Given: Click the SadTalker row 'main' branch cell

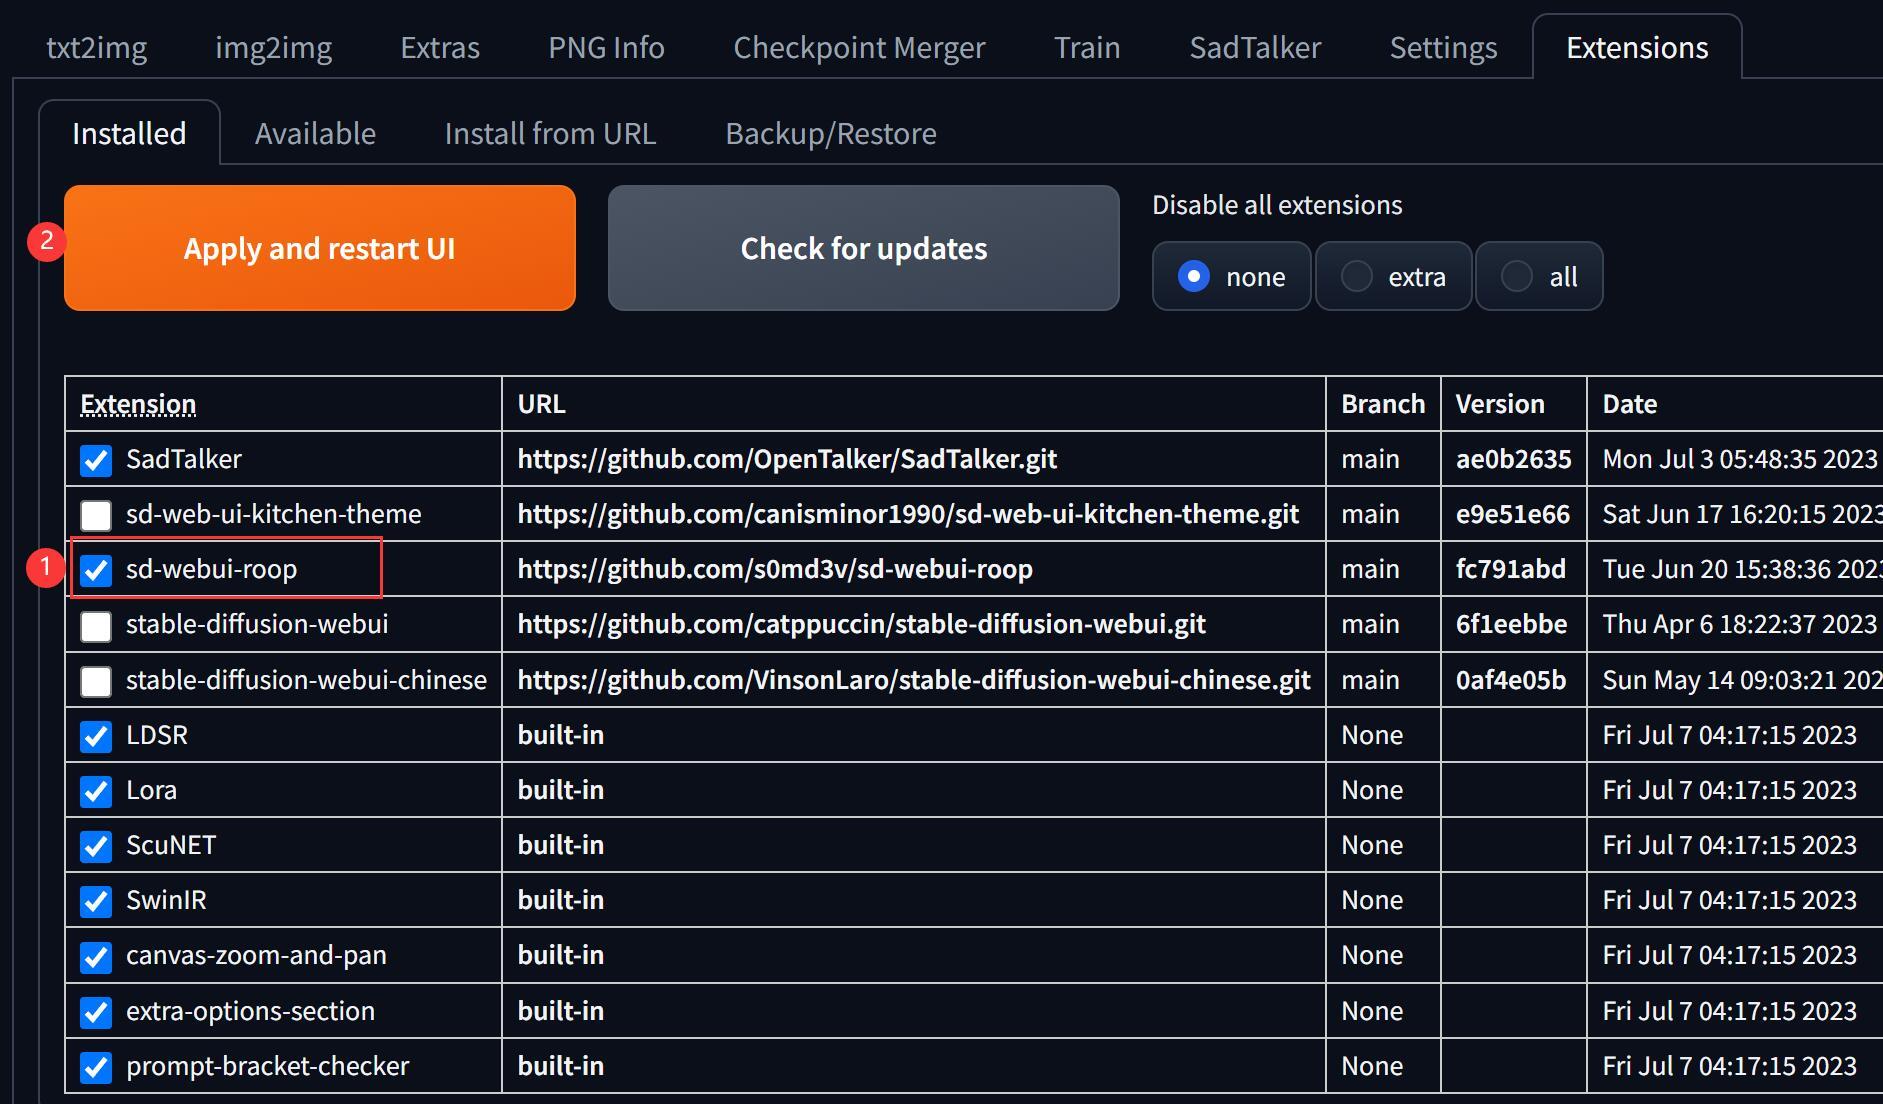Looking at the screenshot, I should [1370, 459].
